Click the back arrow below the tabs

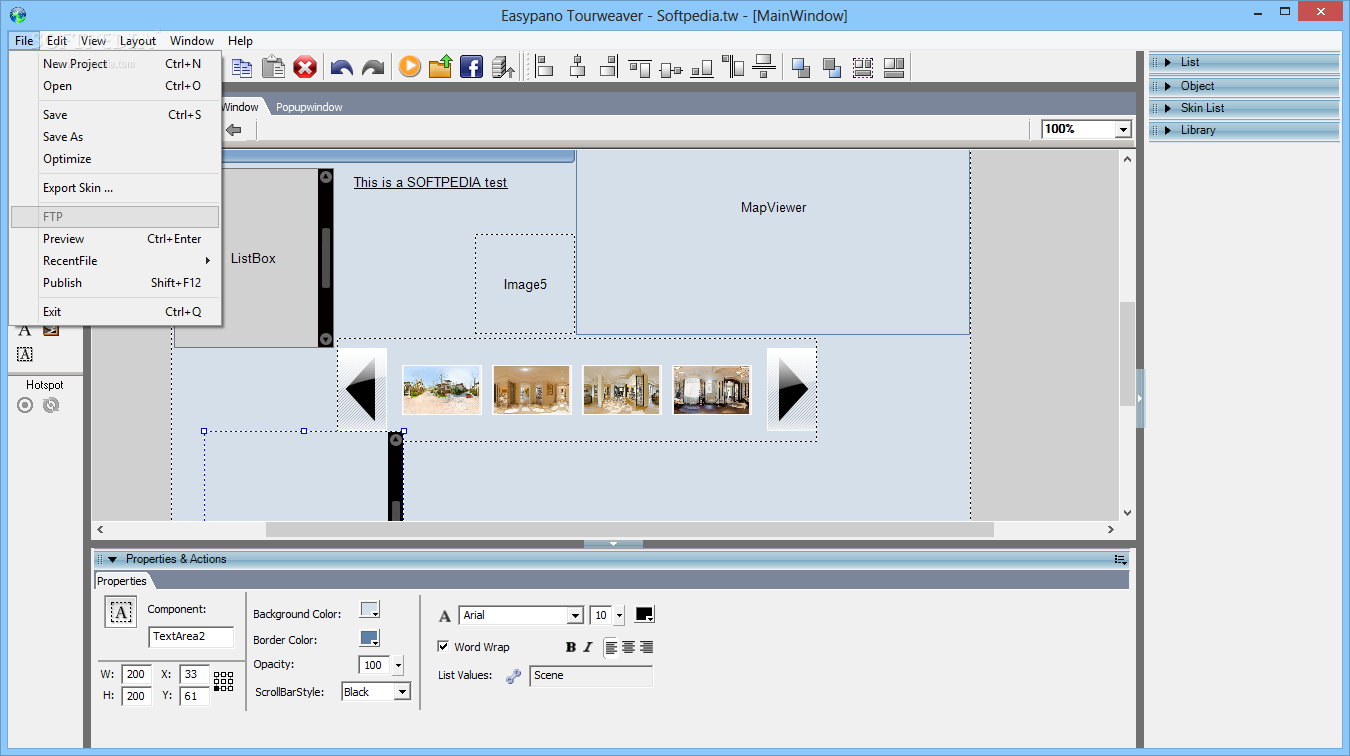(234, 130)
